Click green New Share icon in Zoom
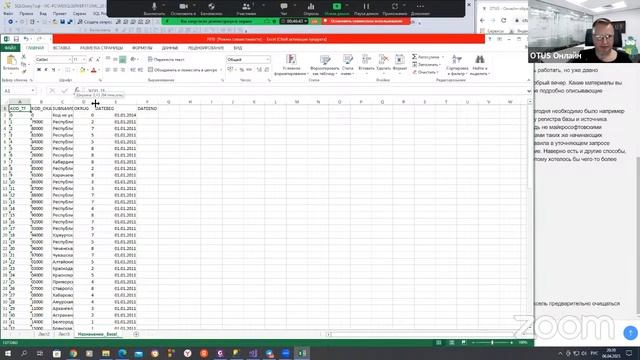 (x=337, y=7)
